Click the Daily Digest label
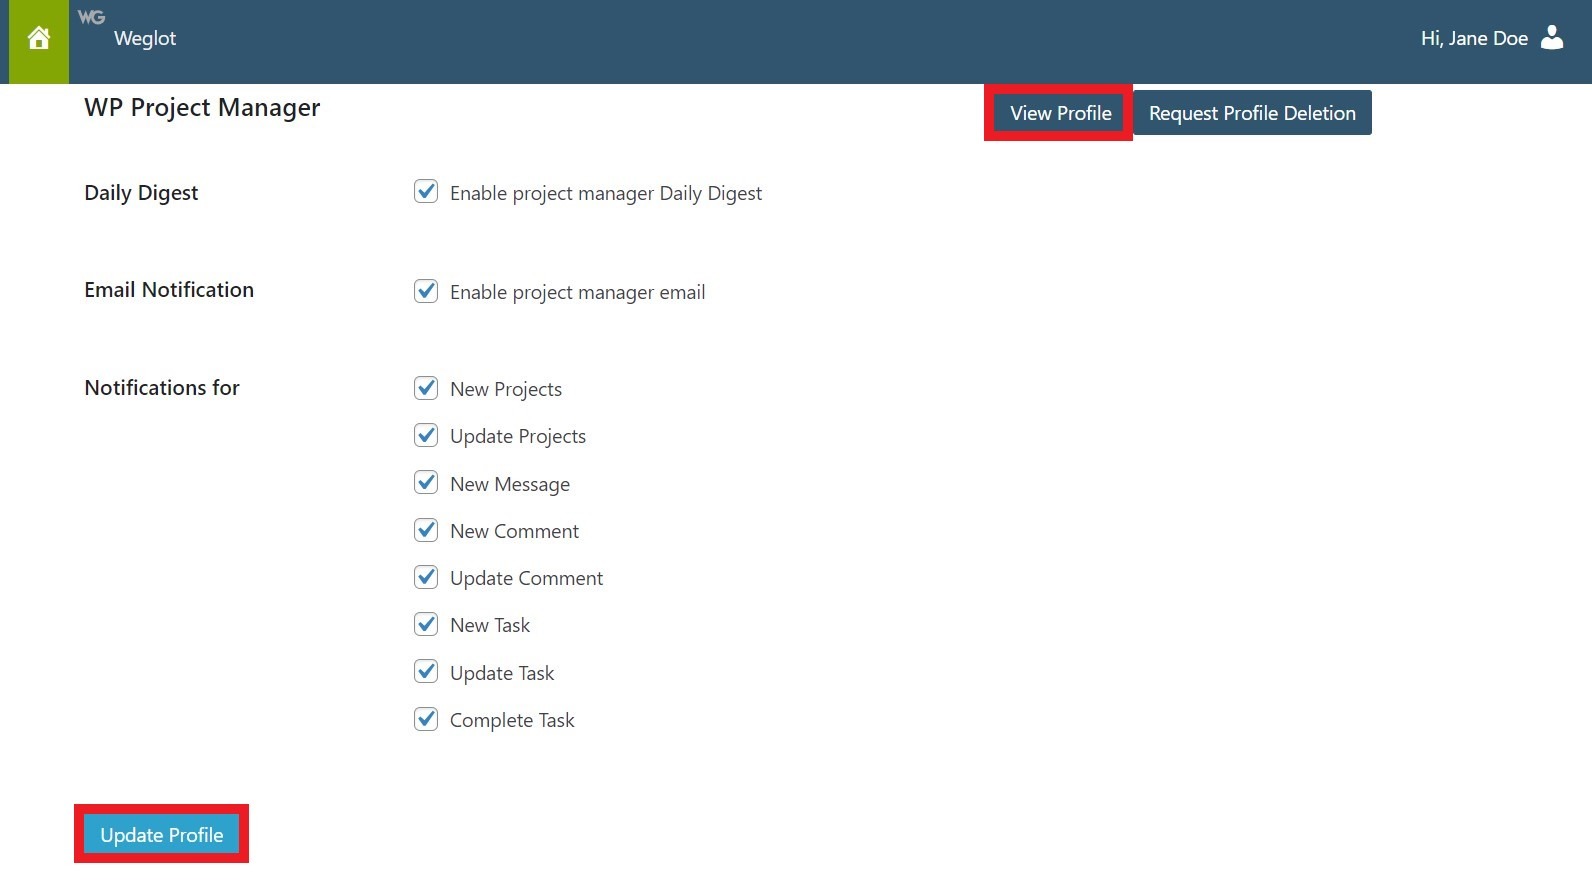 (x=141, y=193)
